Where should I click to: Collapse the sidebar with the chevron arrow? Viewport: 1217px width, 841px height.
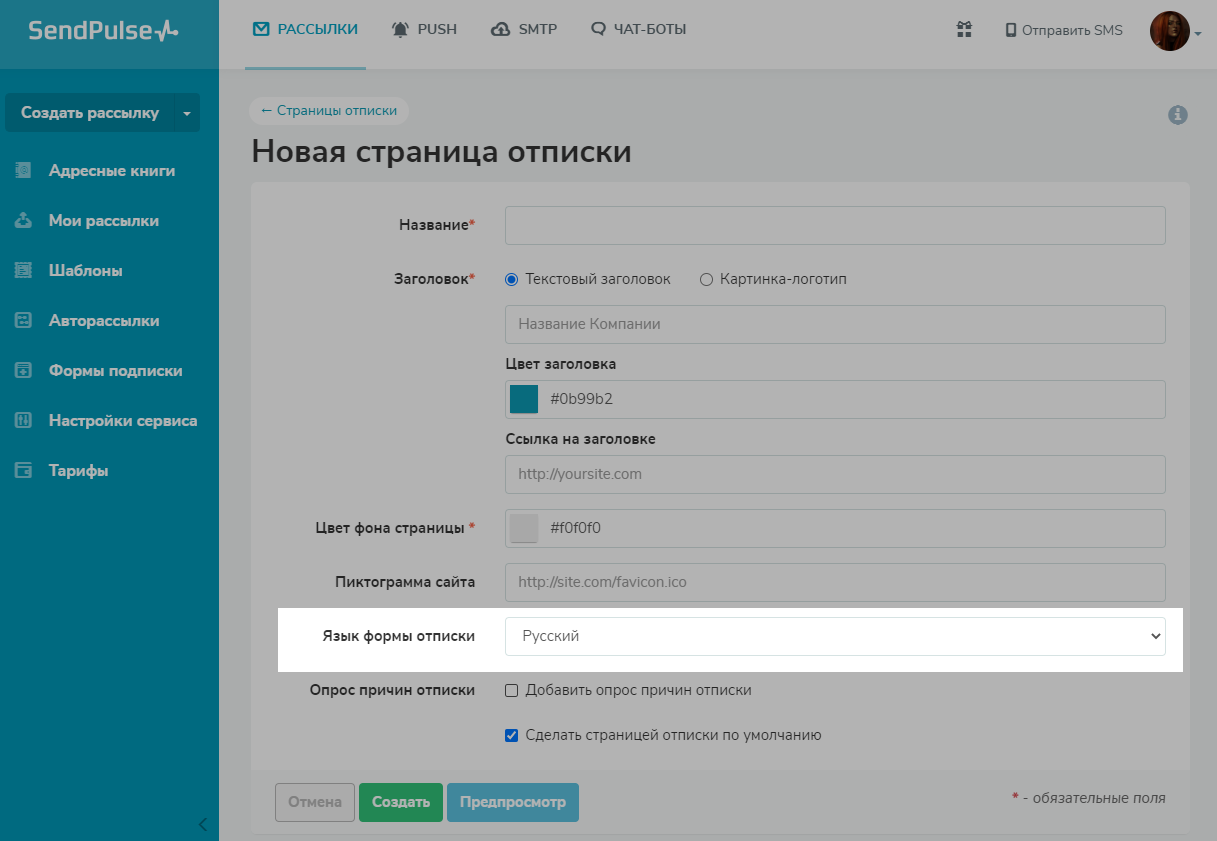coord(203,825)
